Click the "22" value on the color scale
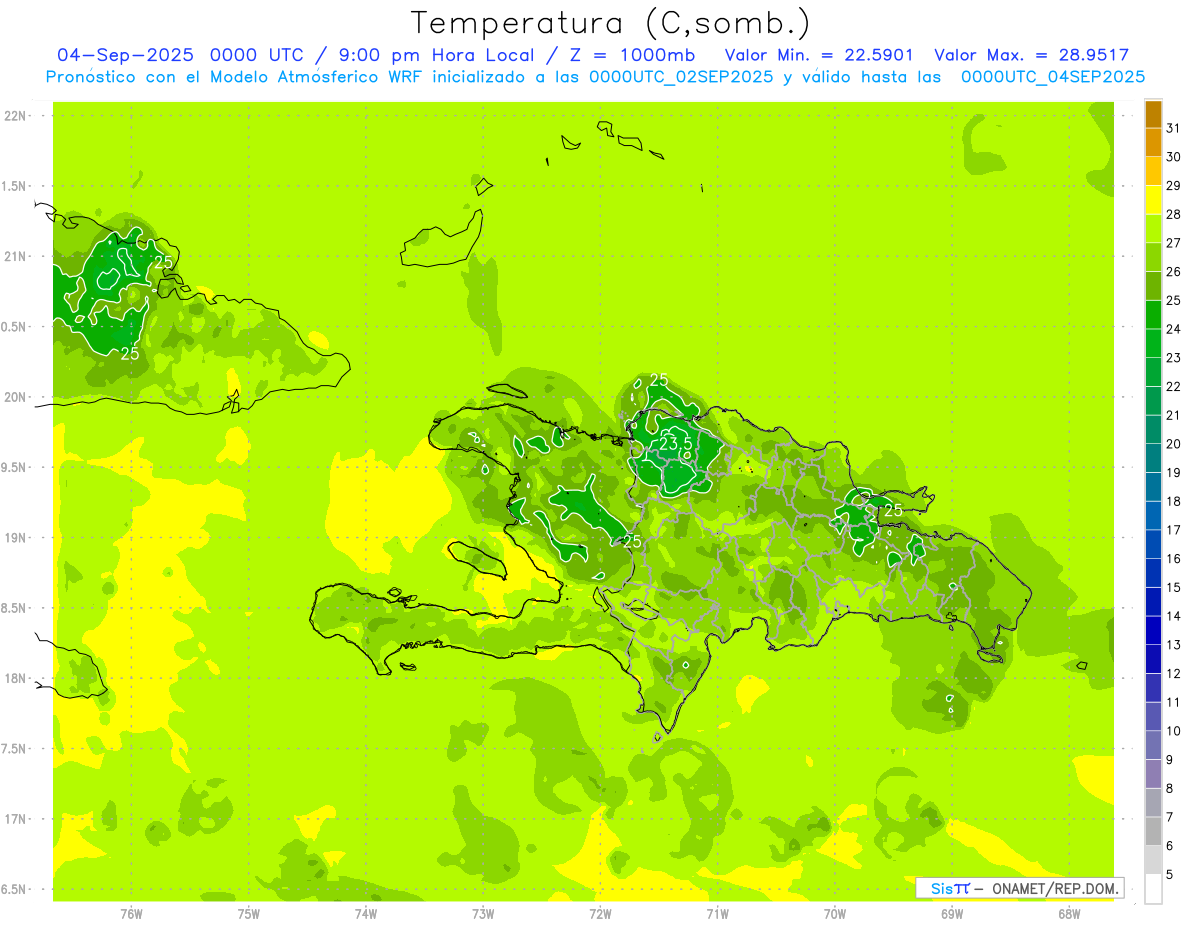 pos(1174,386)
